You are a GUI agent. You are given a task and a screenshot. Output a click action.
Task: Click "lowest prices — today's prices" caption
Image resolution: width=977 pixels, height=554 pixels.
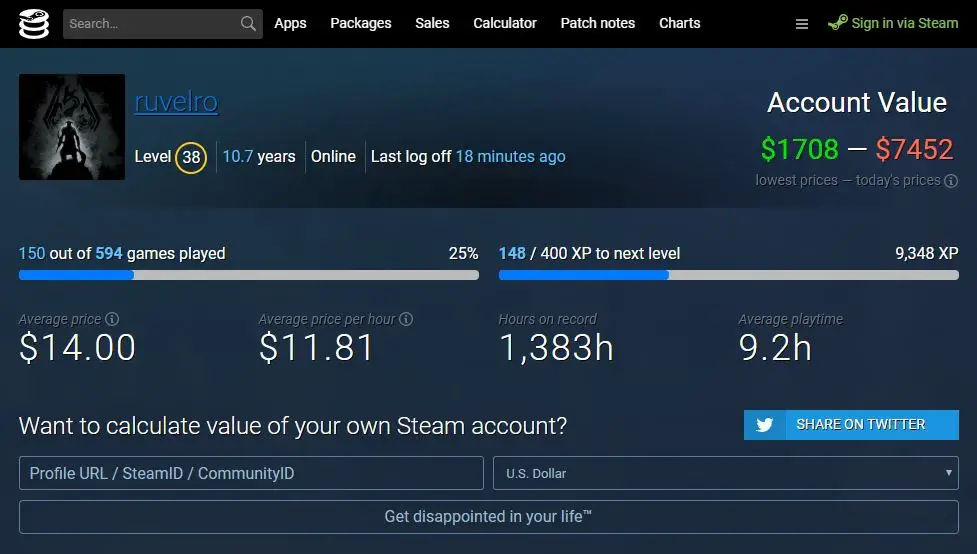[848, 181]
